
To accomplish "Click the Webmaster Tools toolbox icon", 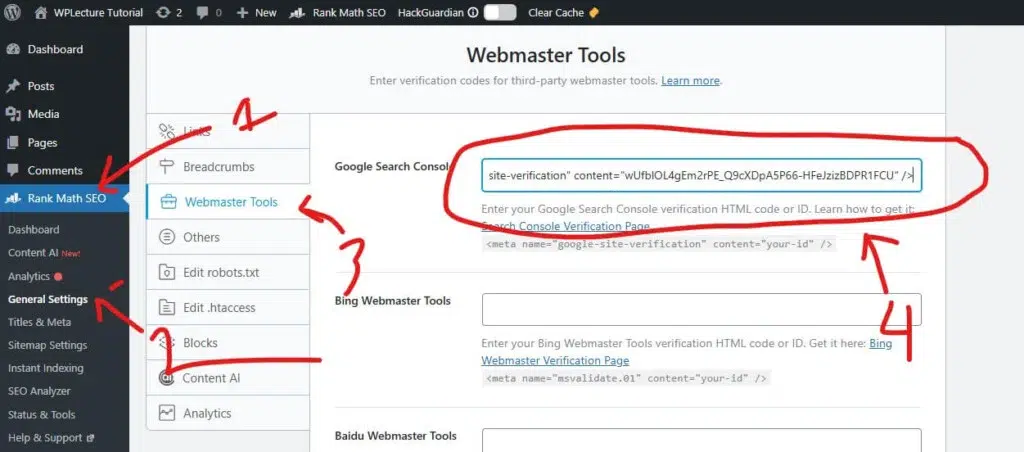I will [167, 202].
